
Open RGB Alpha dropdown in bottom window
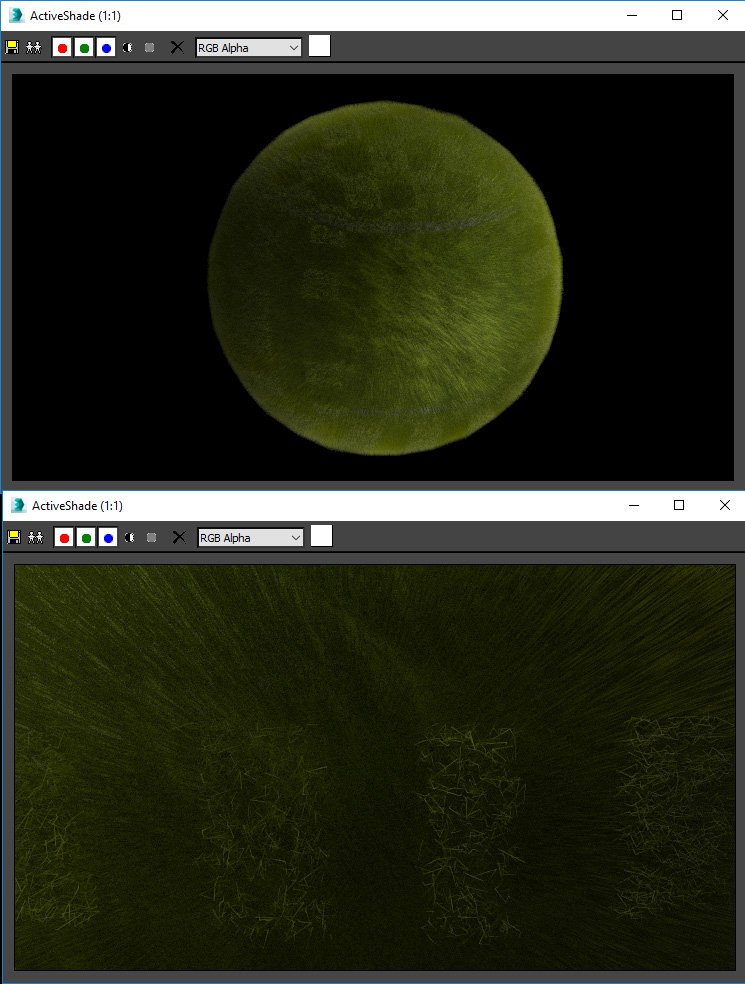[251, 537]
